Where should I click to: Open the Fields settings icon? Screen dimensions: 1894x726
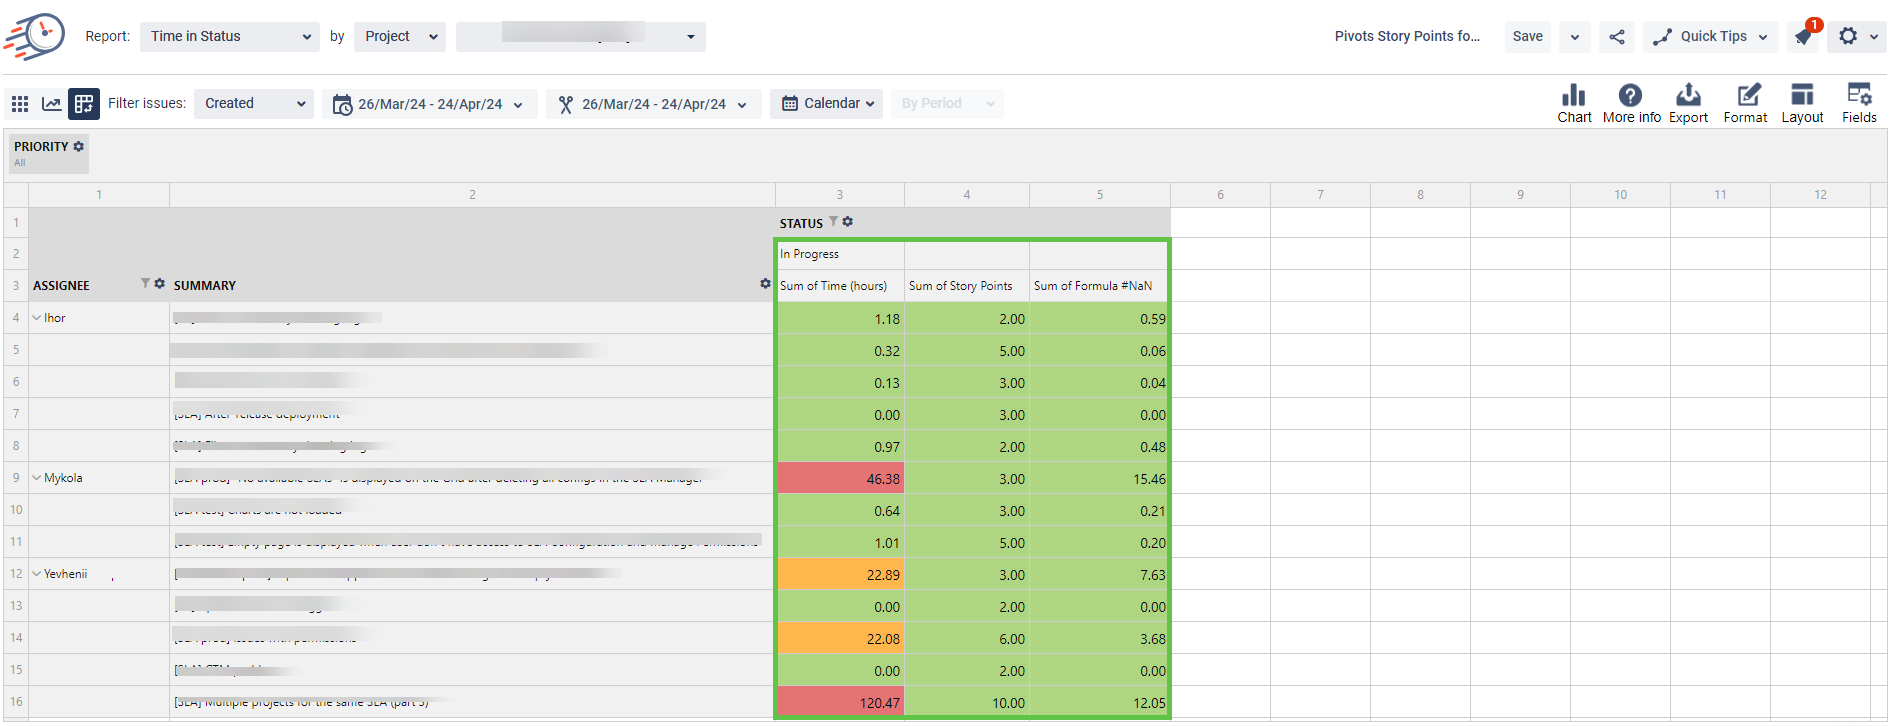(1859, 96)
